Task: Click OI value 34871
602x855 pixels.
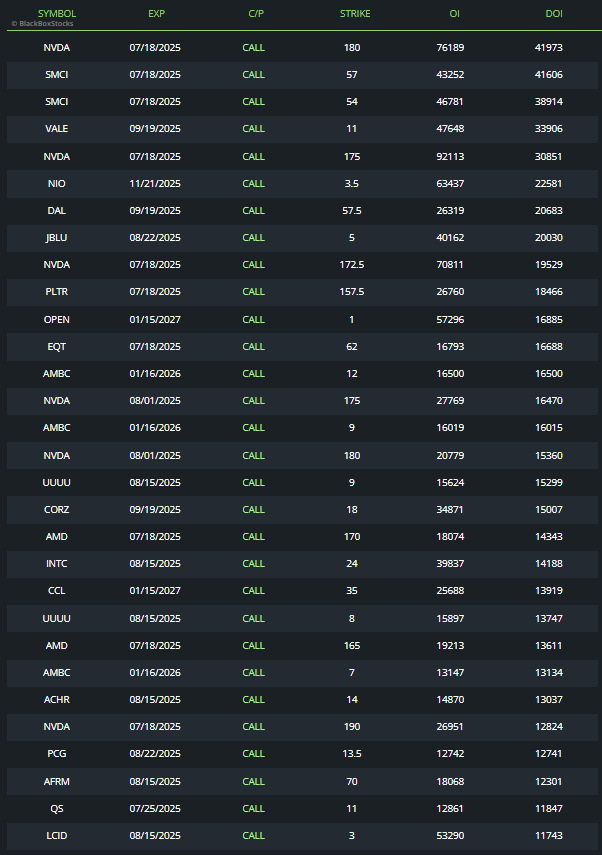Action: (450, 510)
